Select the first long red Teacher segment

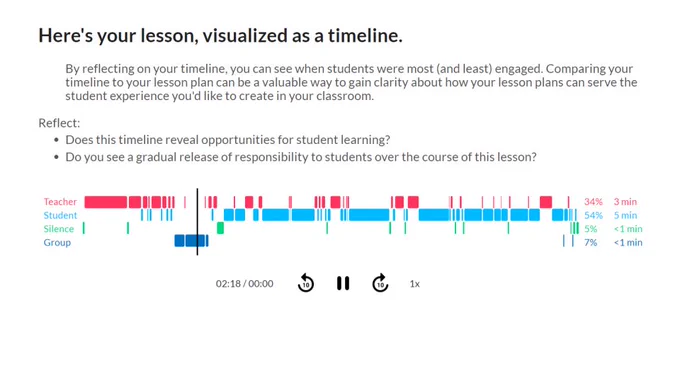coord(106,202)
